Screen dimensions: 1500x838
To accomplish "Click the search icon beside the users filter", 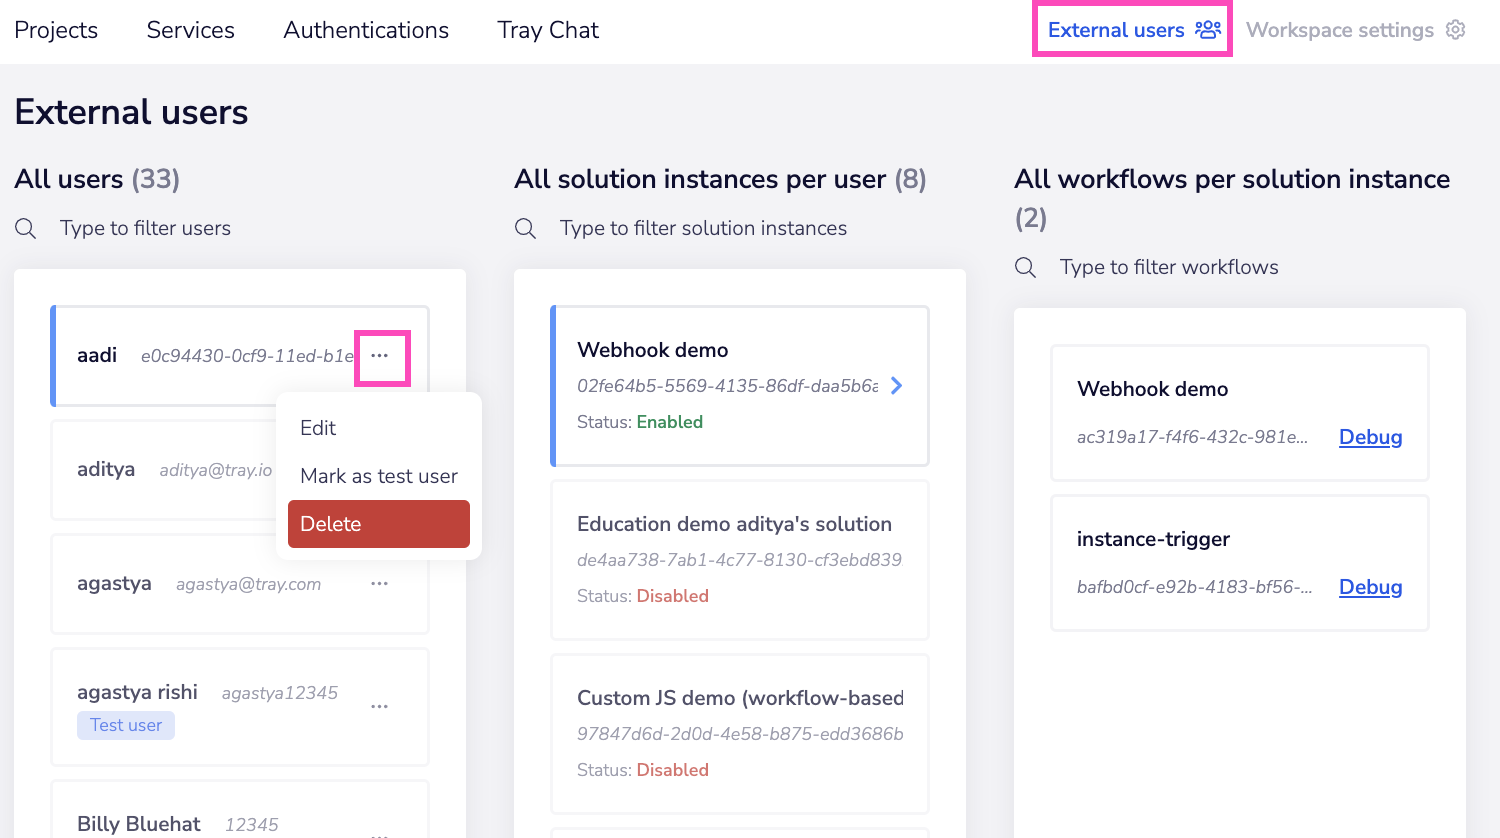I will 26,229.
